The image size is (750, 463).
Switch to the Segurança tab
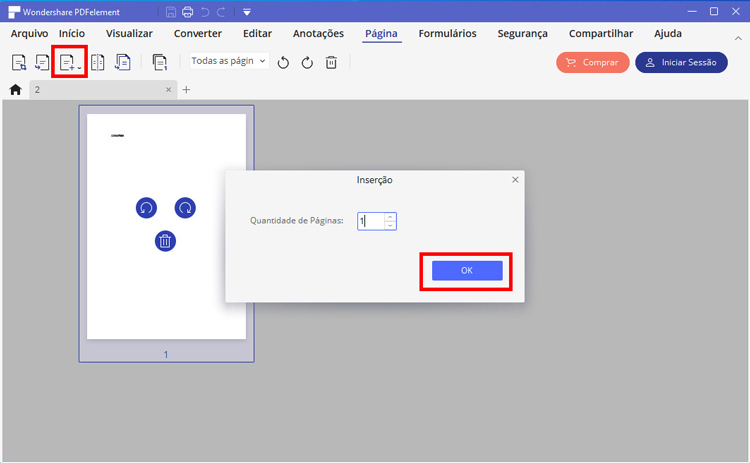522,33
